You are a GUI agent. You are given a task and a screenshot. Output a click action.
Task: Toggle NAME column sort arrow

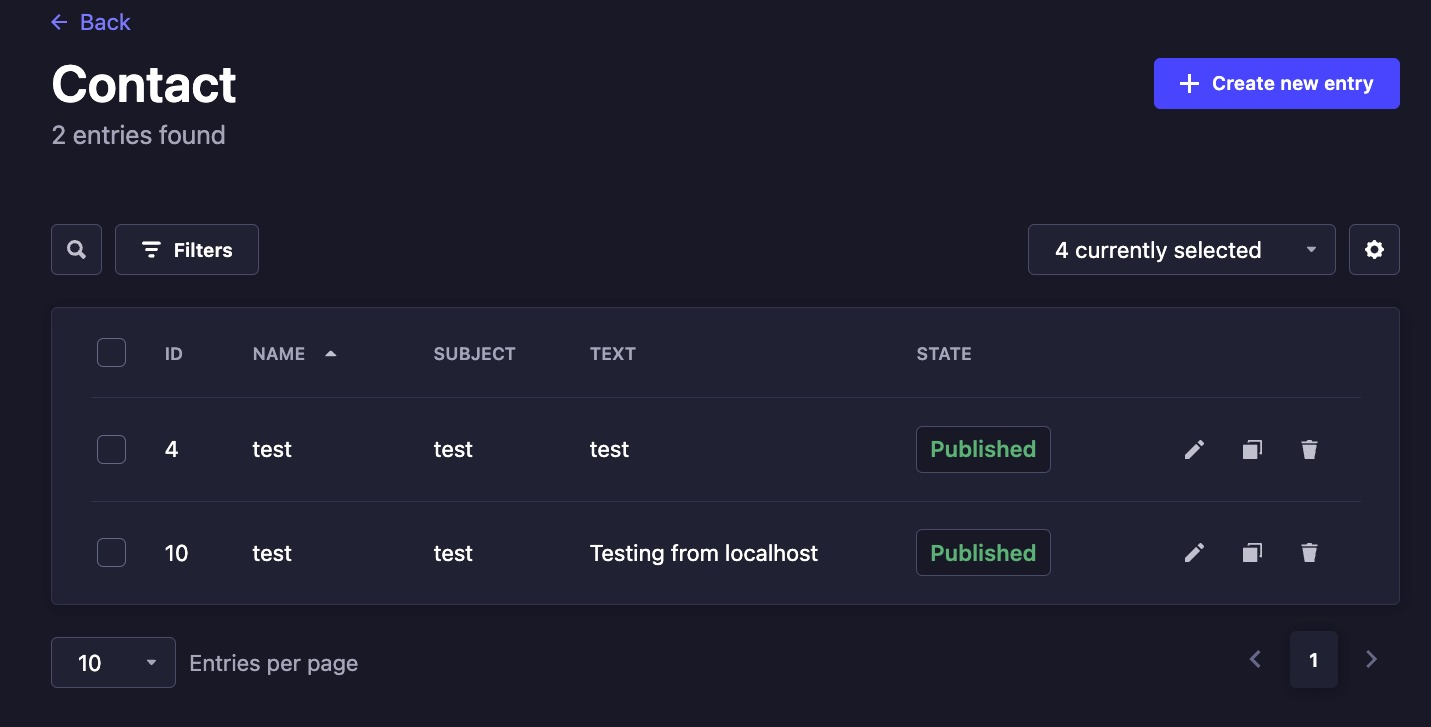point(331,353)
